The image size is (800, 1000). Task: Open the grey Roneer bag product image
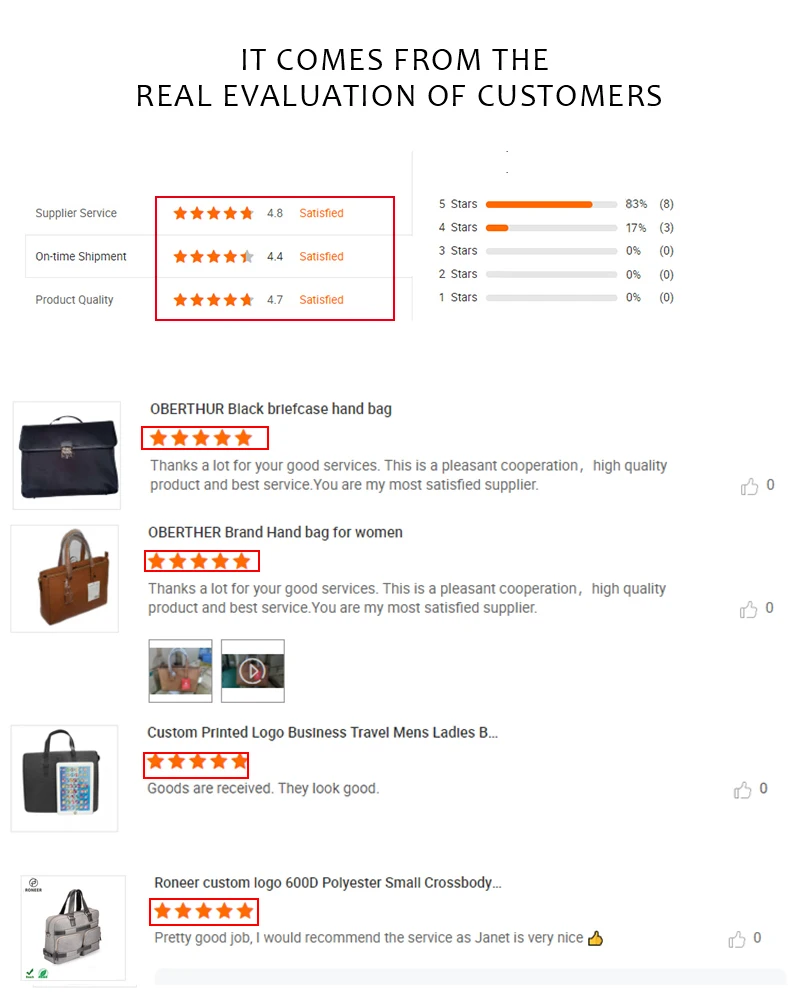coord(73,928)
